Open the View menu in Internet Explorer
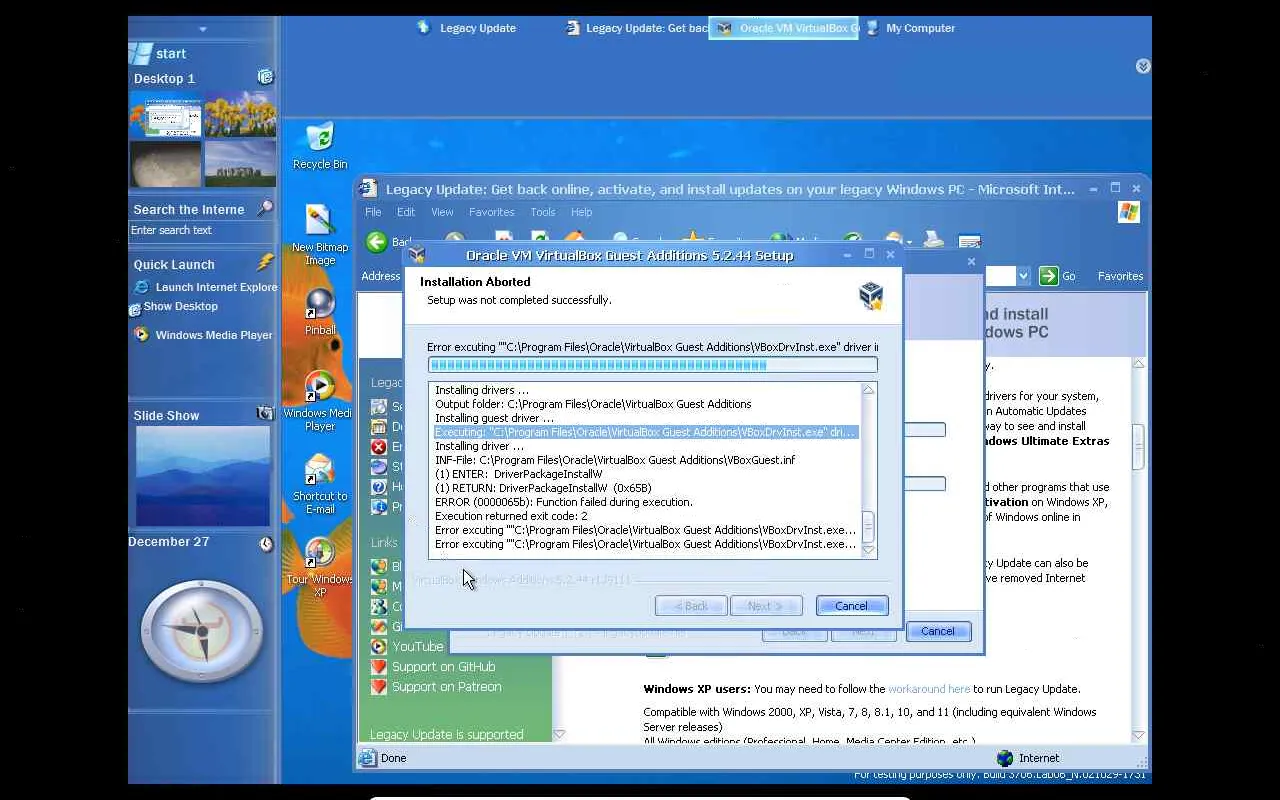Image resolution: width=1280 pixels, height=800 pixels. click(442, 212)
